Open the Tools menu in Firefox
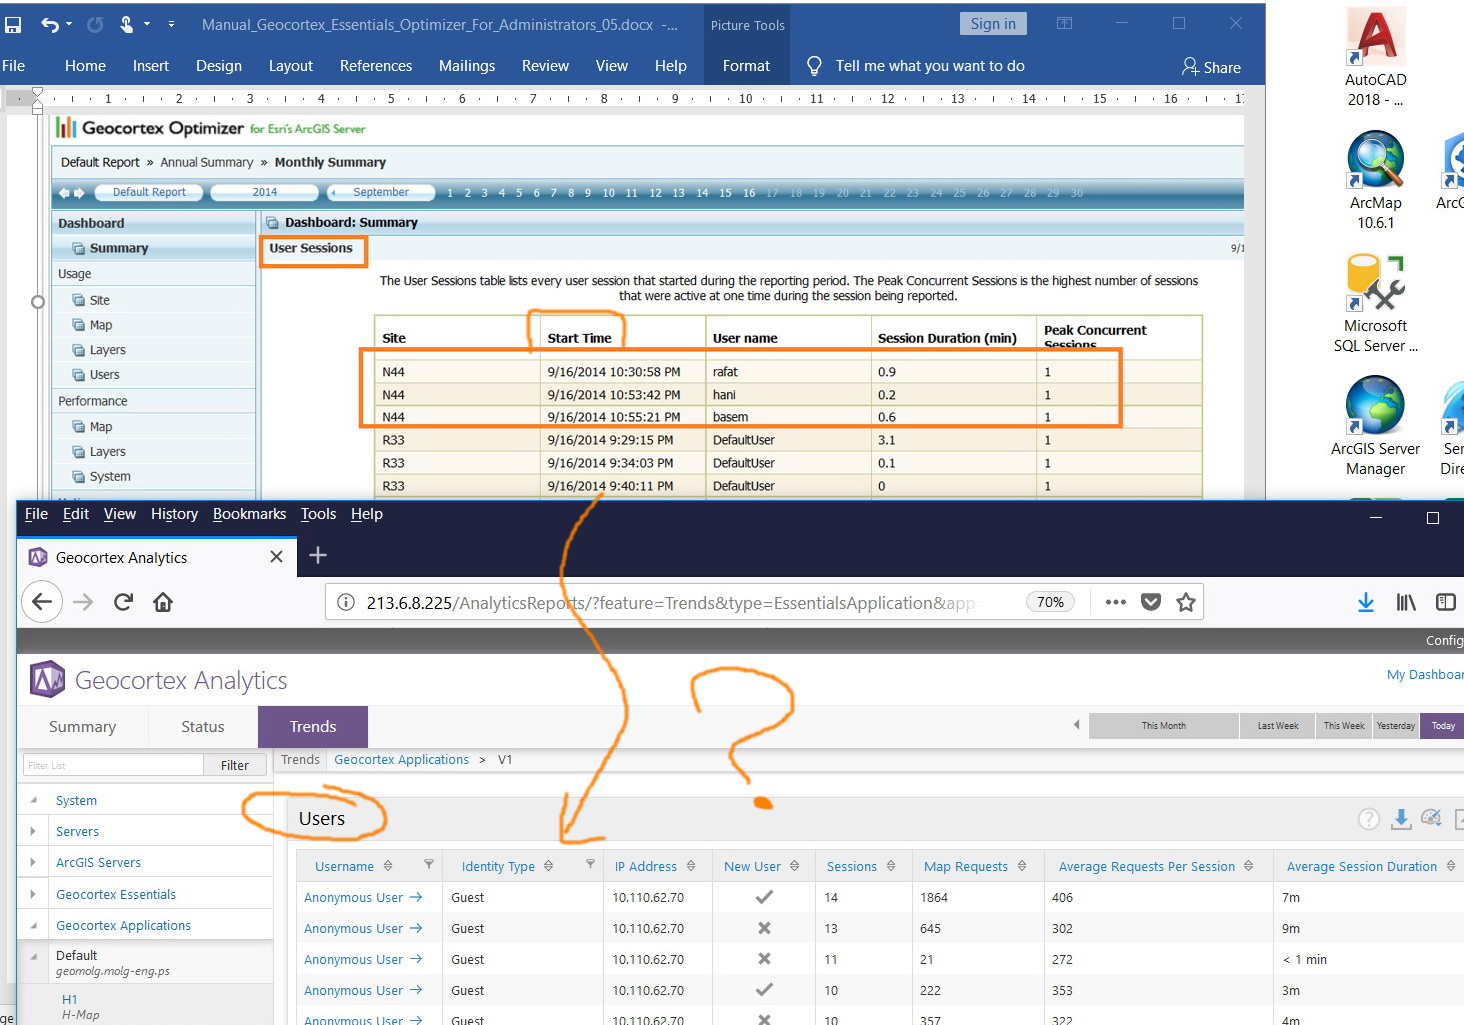 pos(318,514)
